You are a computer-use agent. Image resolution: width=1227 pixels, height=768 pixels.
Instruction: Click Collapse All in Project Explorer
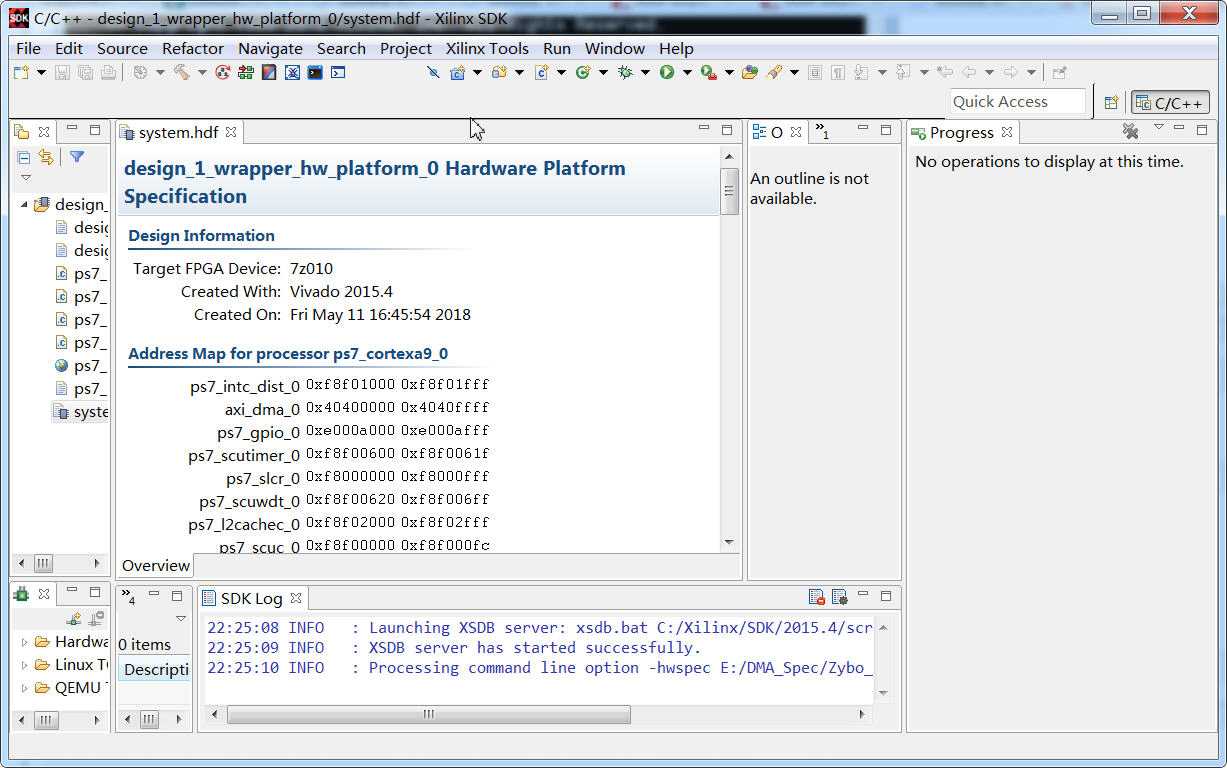click(x=24, y=157)
